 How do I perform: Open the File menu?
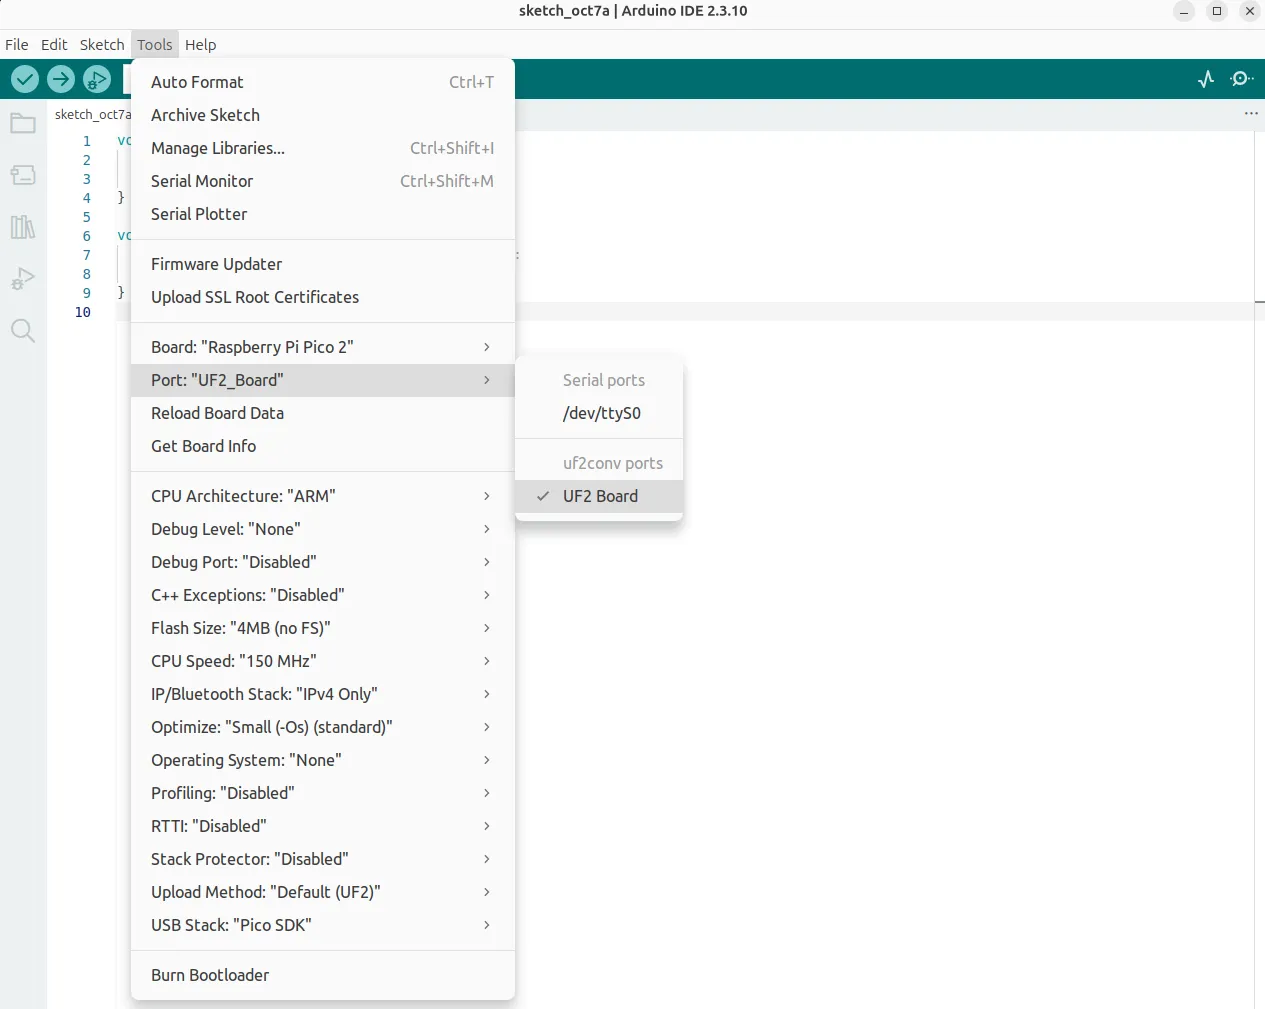click(17, 45)
